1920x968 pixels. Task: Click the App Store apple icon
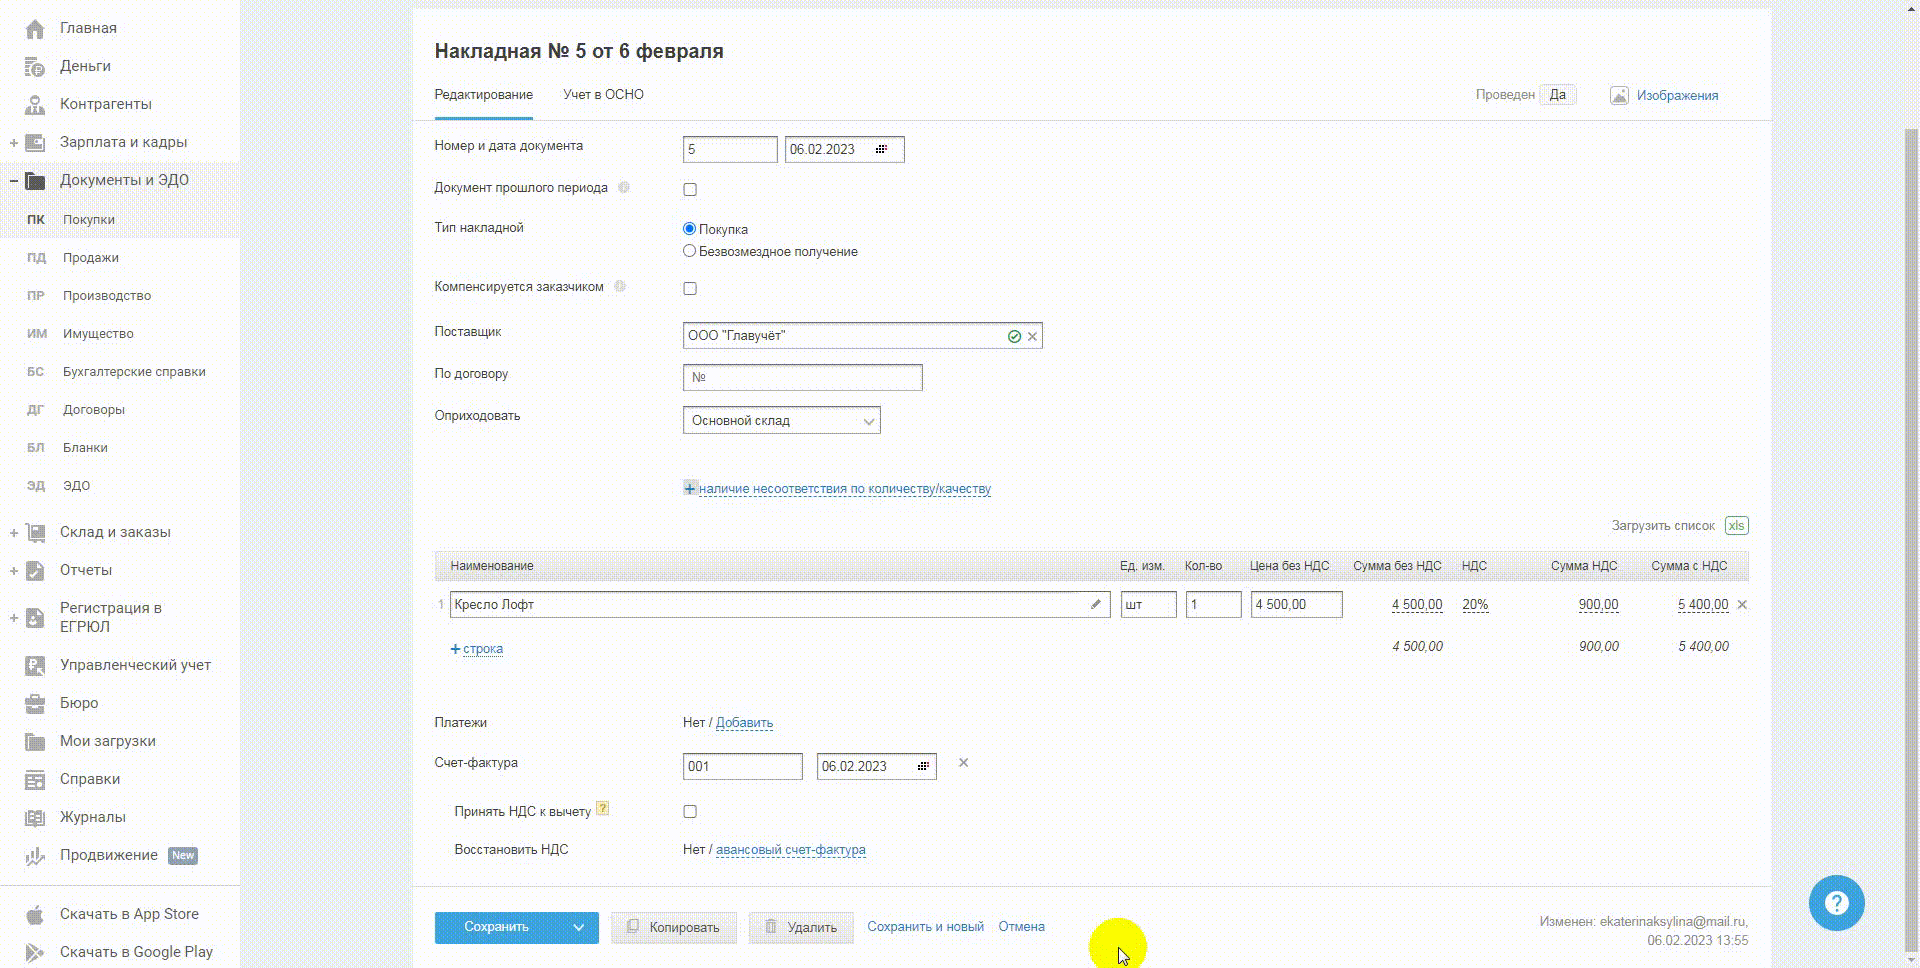pos(35,915)
